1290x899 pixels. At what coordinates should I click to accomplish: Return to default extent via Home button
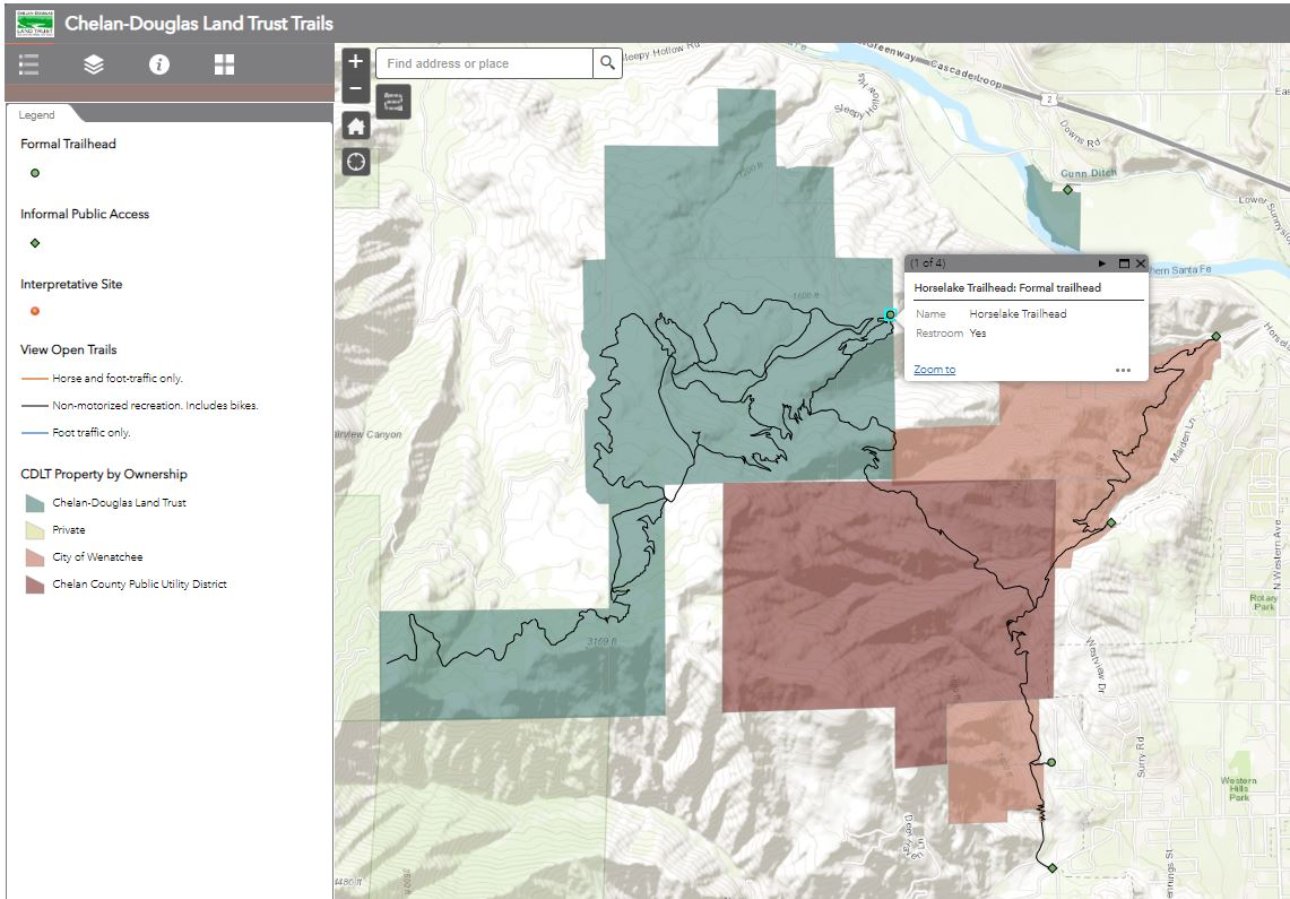click(x=356, y=126)
